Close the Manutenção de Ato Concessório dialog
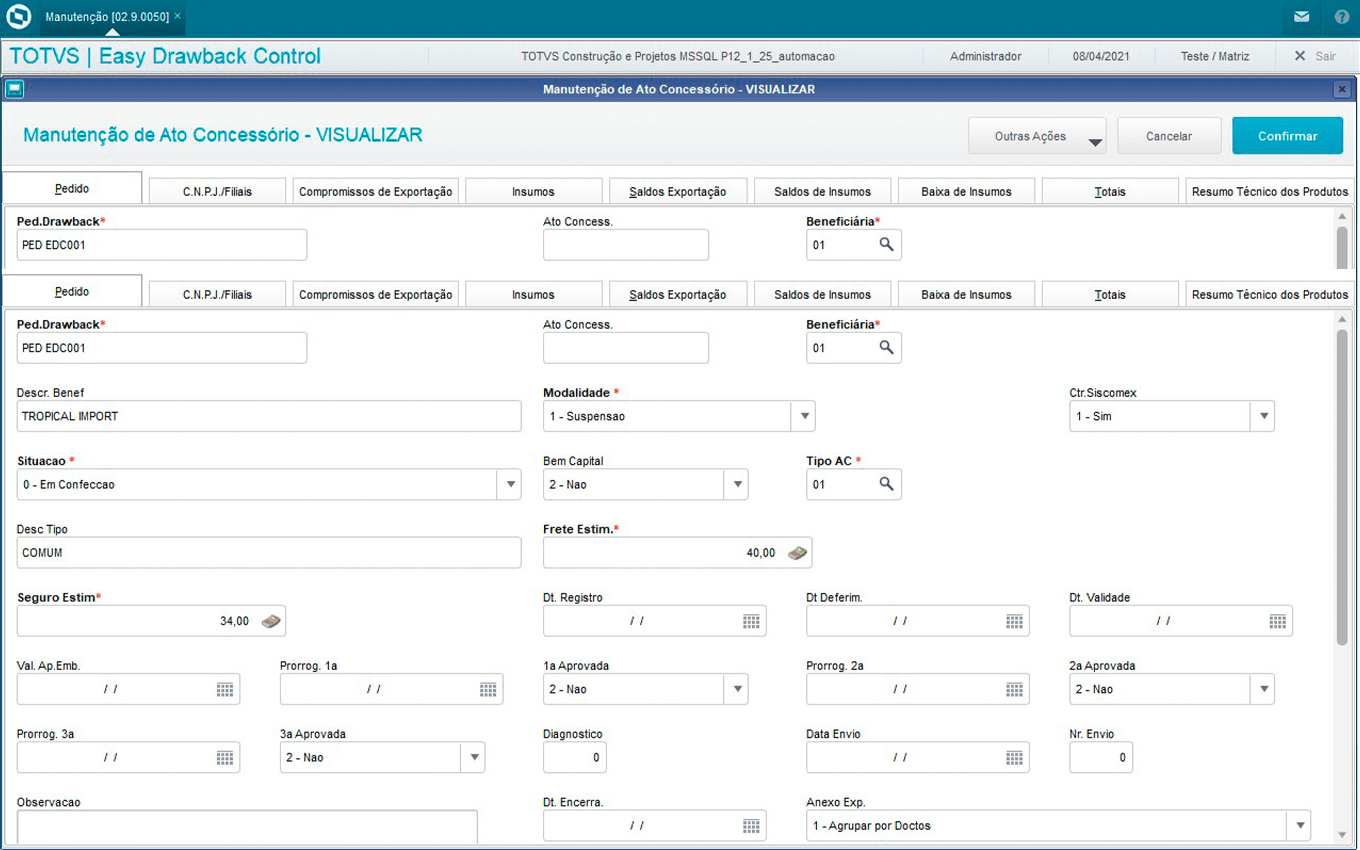This screenshot has width=1360, height=850. pyautogui.click(x=1342, y=89)
